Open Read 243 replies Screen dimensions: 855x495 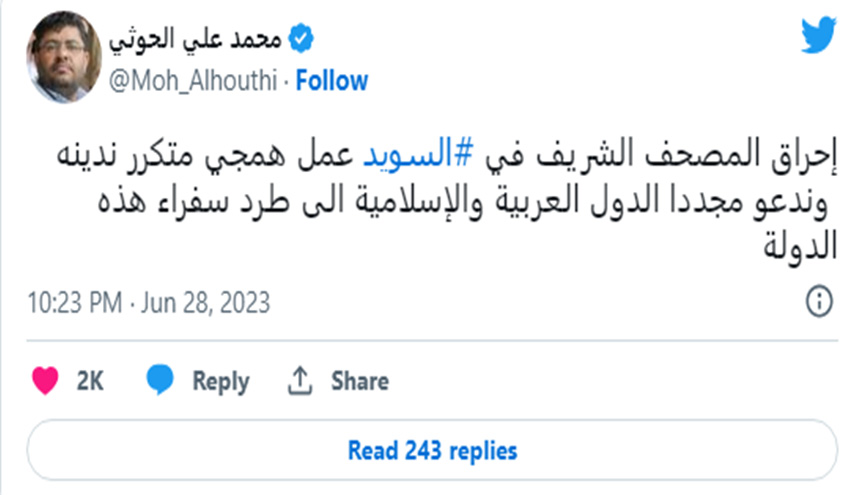[432, 450]
